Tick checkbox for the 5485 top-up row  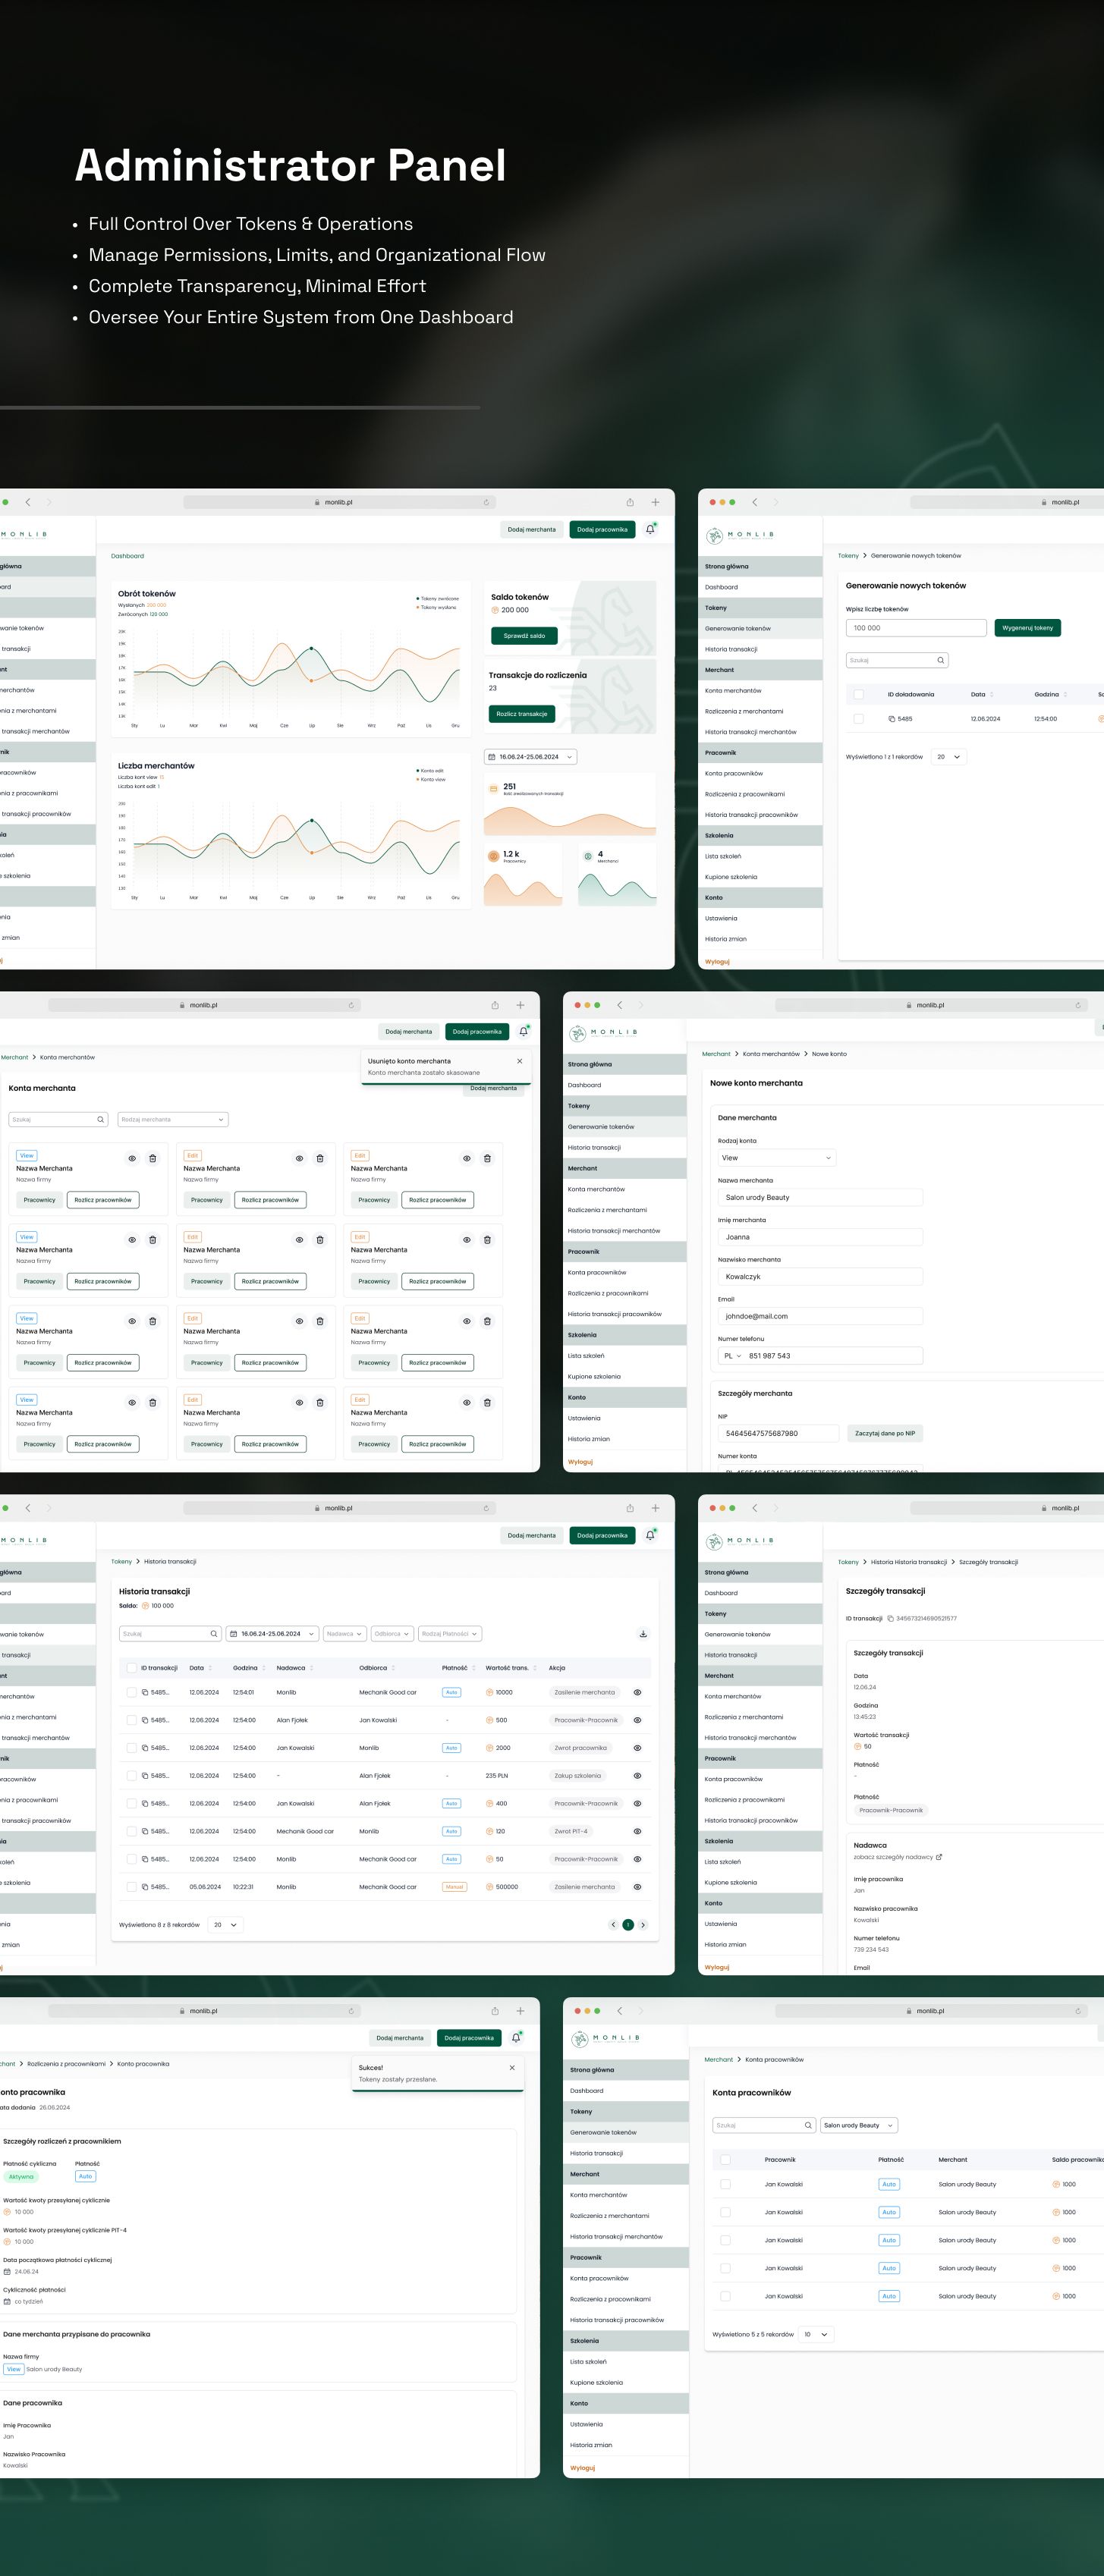click(x=858, y=719)
